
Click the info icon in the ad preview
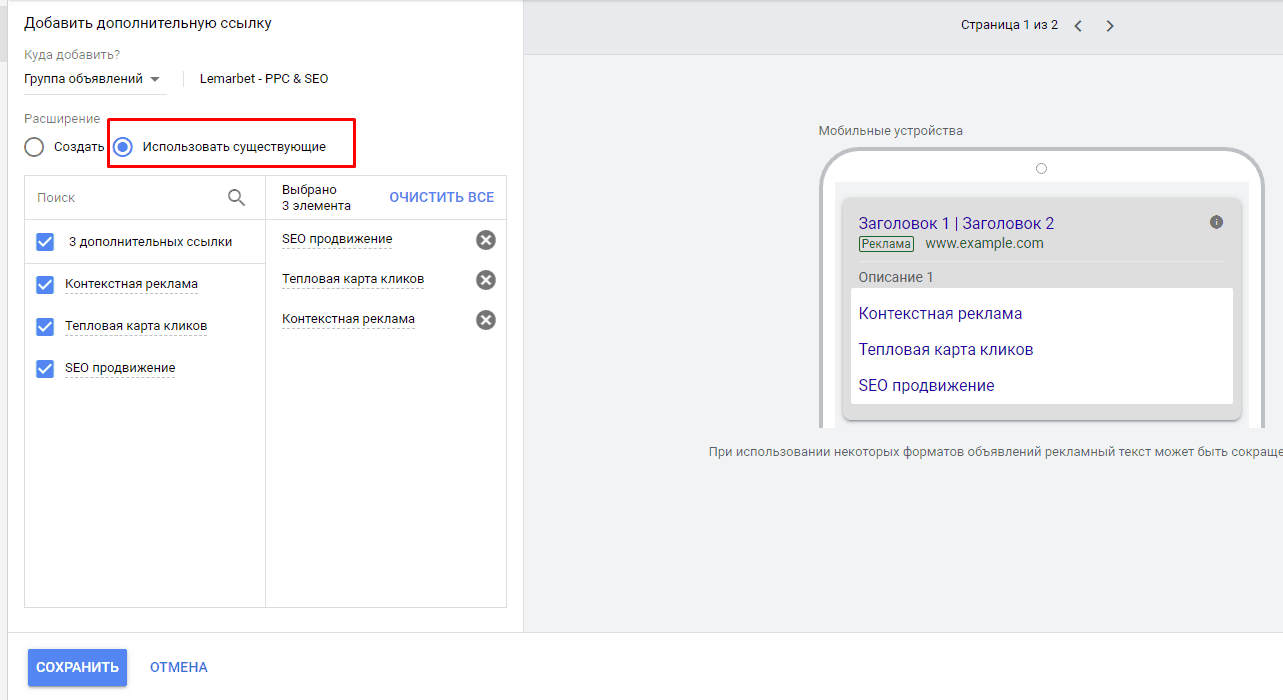click(x=1216, y=222)
